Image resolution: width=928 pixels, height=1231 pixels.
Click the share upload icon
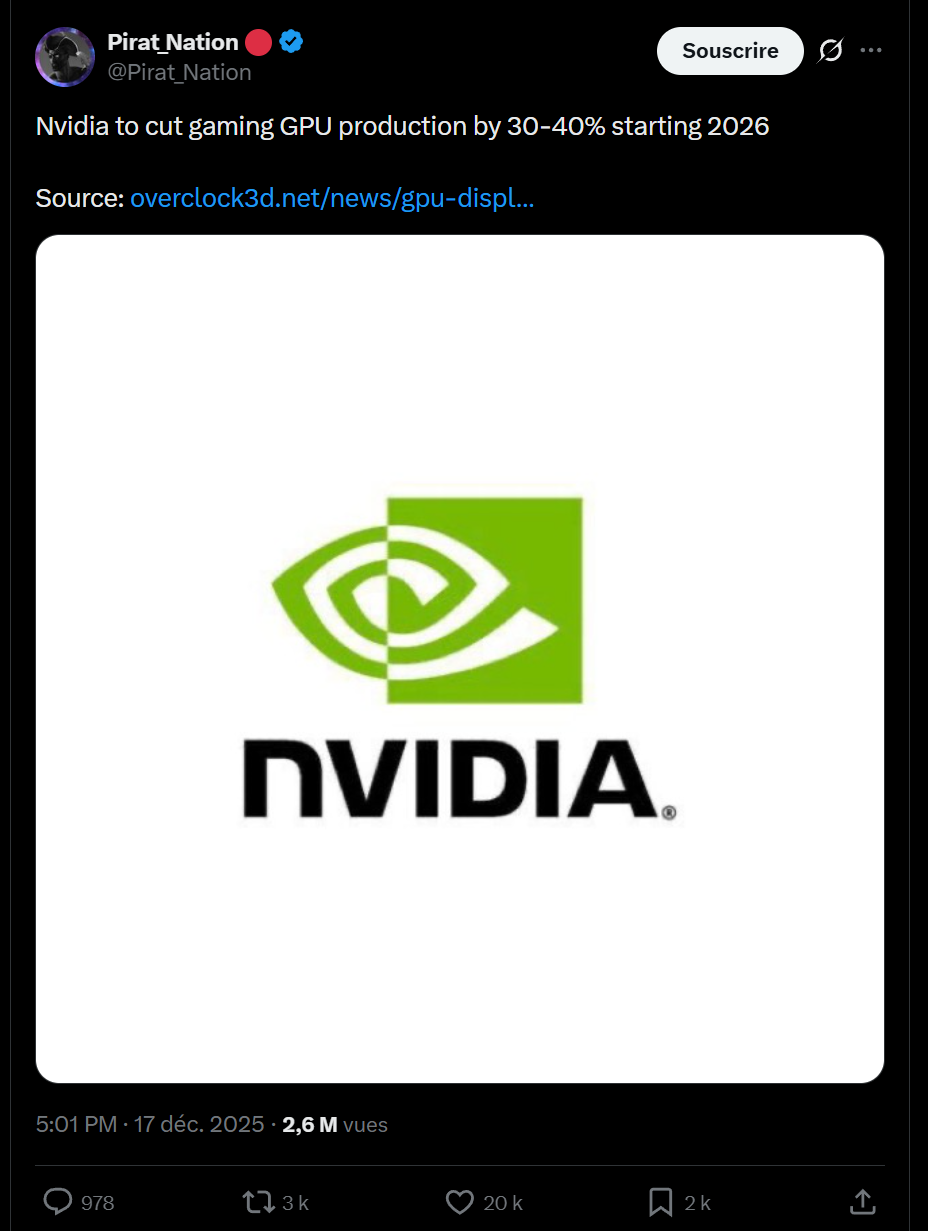tap(862, 1202)
